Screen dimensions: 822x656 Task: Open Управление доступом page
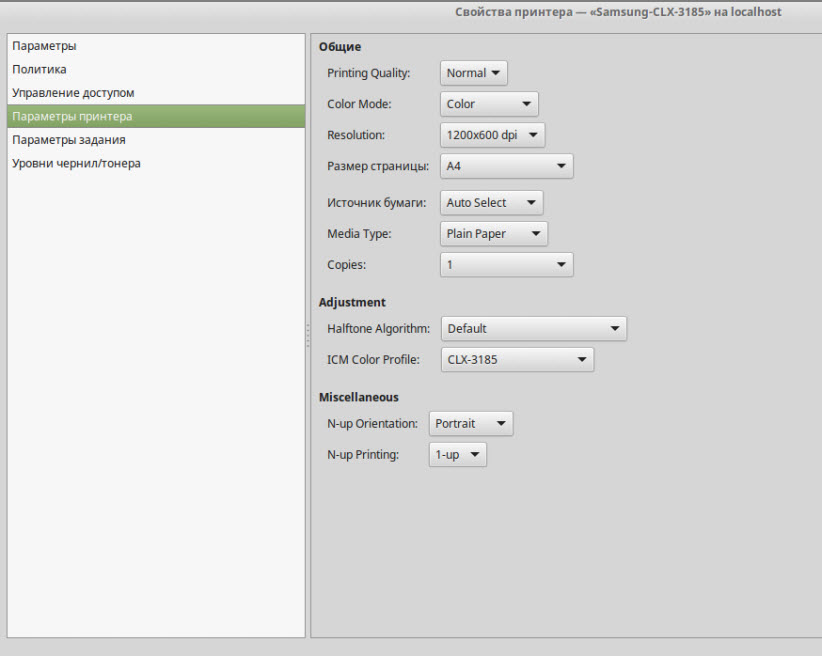click(x=73, y=93)
